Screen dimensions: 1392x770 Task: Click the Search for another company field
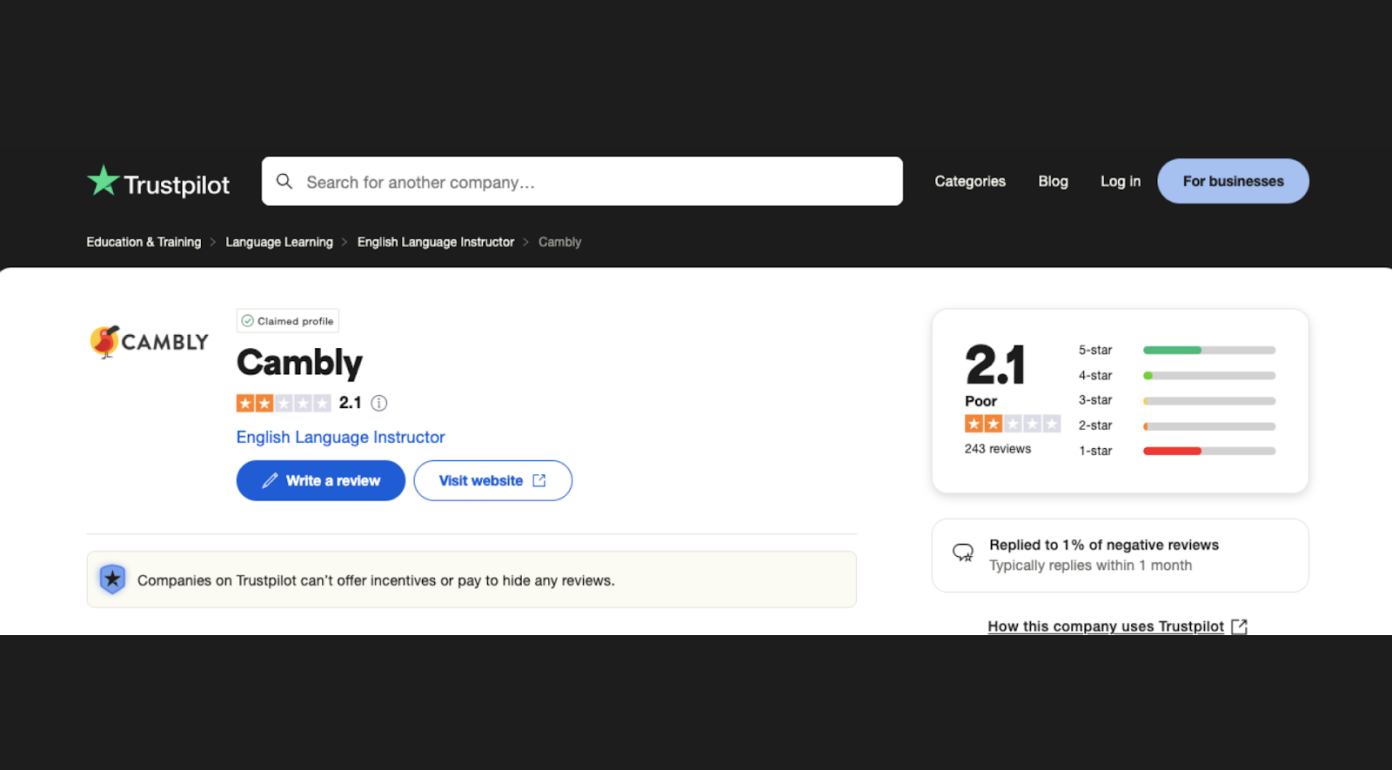click(582, 181)
